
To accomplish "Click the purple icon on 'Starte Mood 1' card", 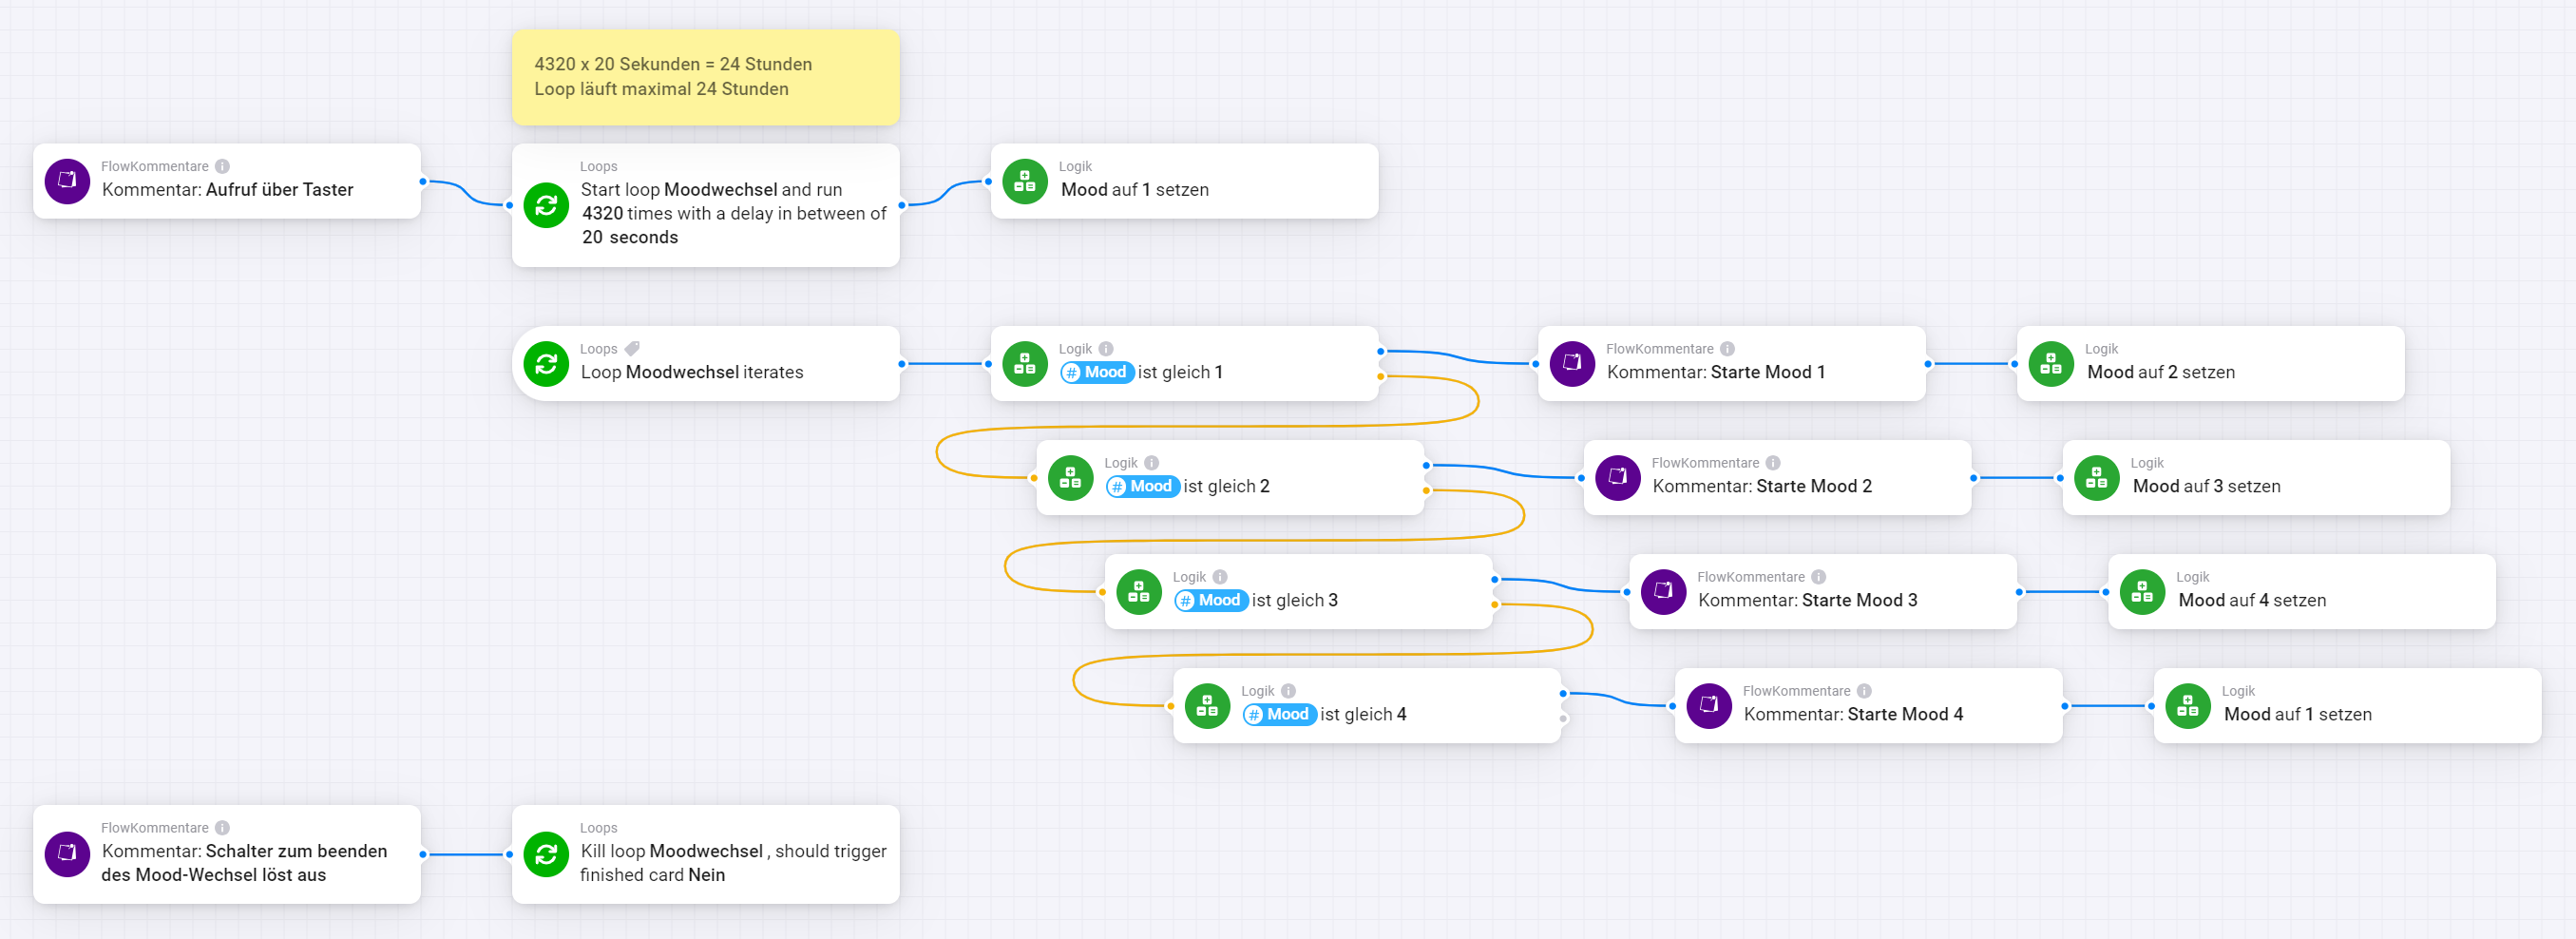I will (x=1572, y=364).
